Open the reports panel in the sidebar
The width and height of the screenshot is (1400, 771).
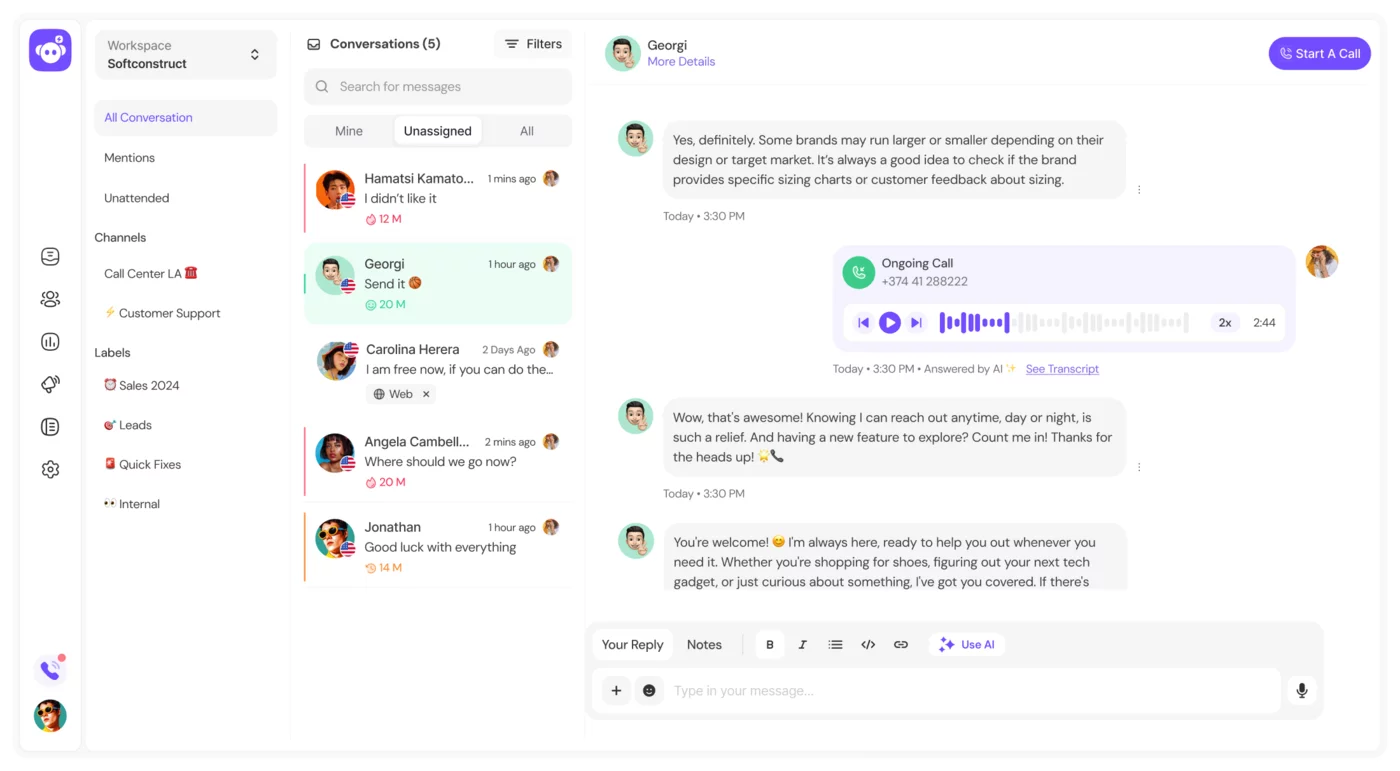[50, 426]
